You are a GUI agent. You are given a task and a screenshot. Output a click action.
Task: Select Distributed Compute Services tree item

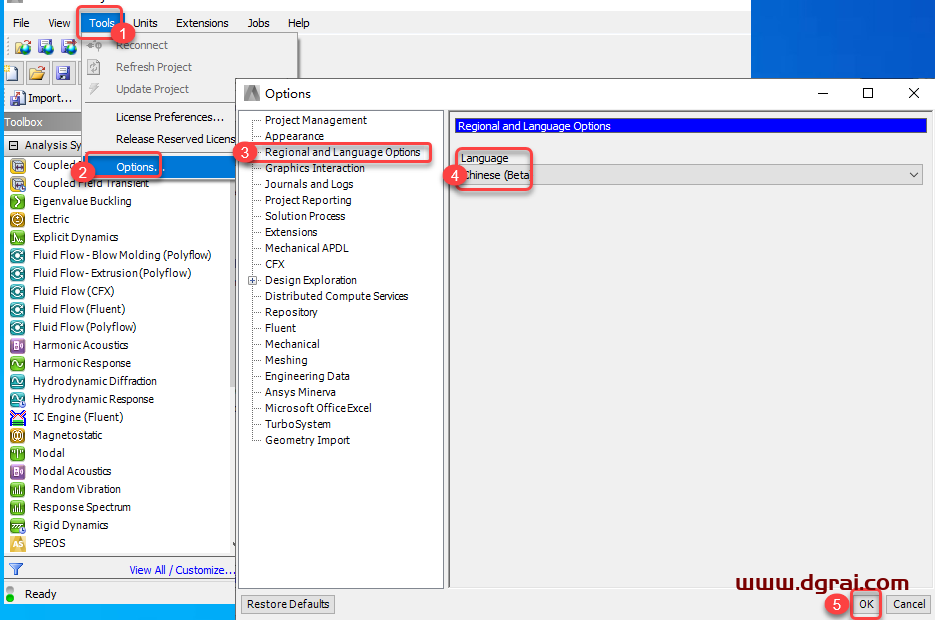pyautogui.click(x=336, y=296)
